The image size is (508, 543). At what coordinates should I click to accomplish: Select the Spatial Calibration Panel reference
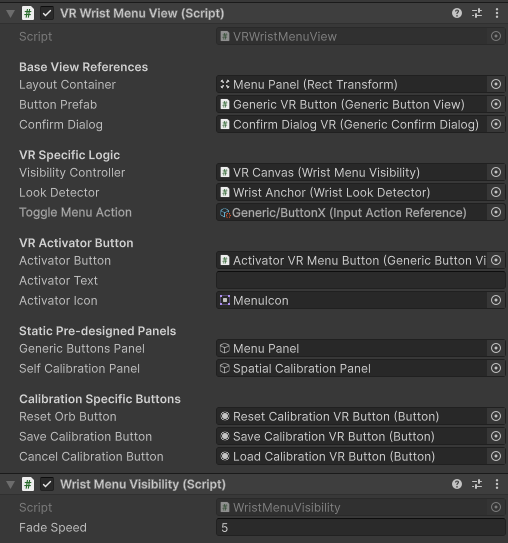point(351,368)
